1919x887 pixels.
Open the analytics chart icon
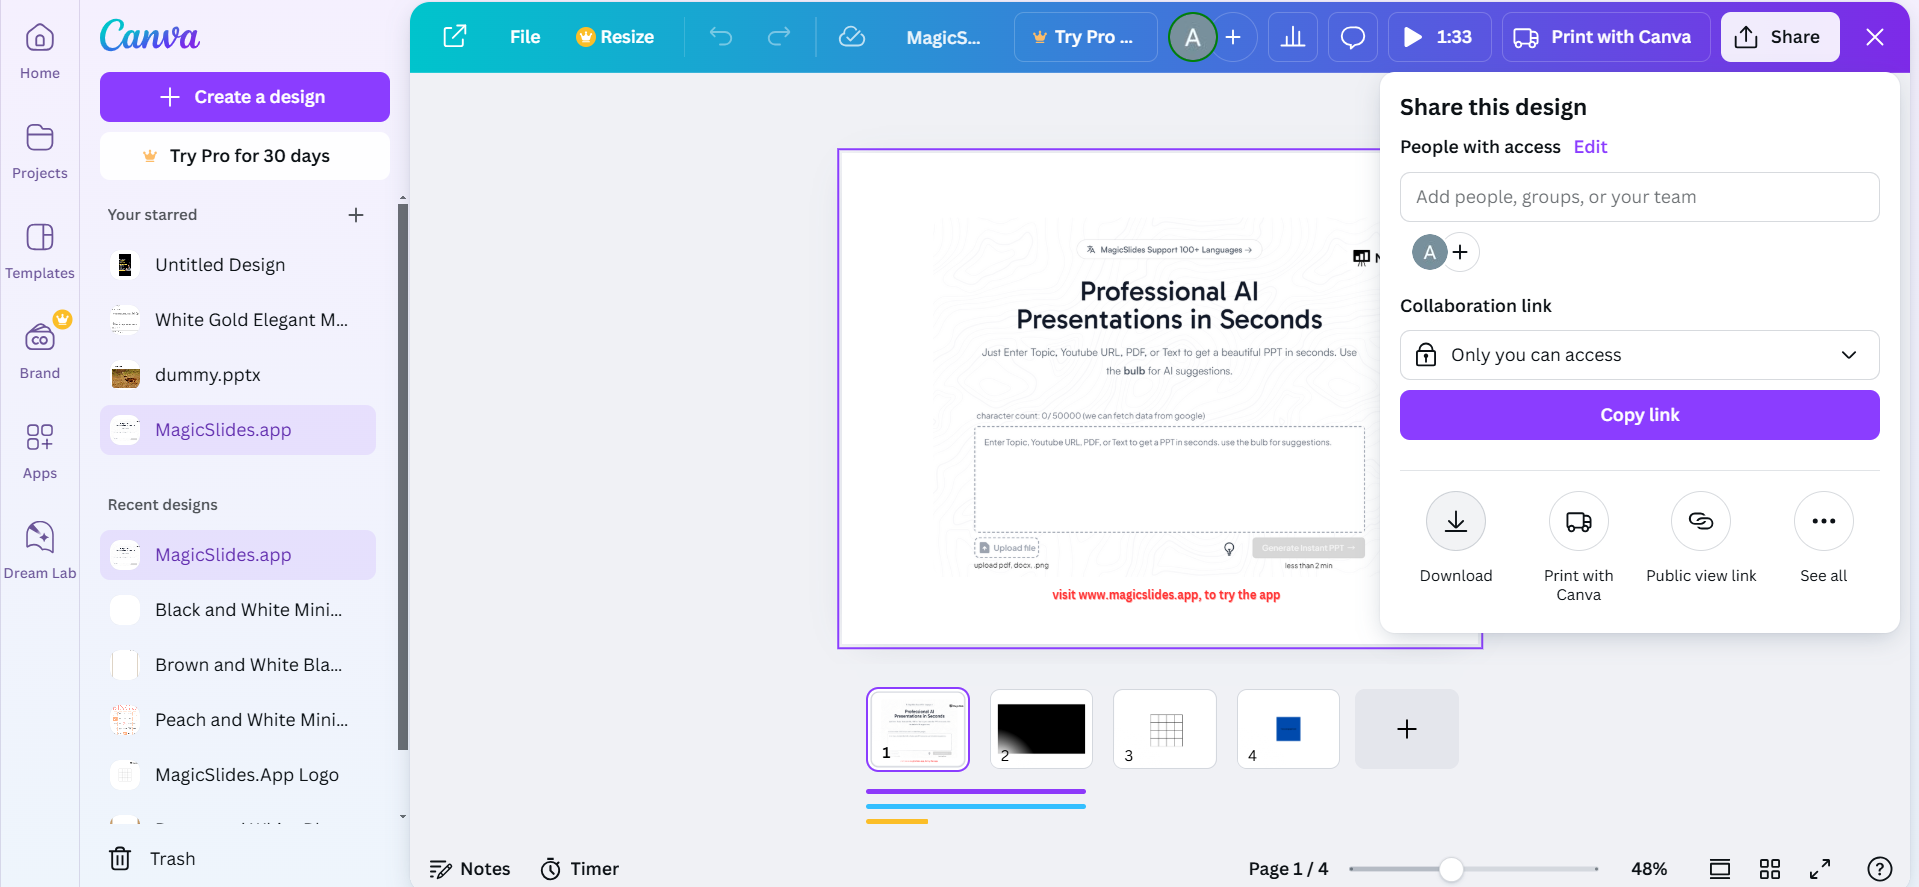[x=1293, y=37]
